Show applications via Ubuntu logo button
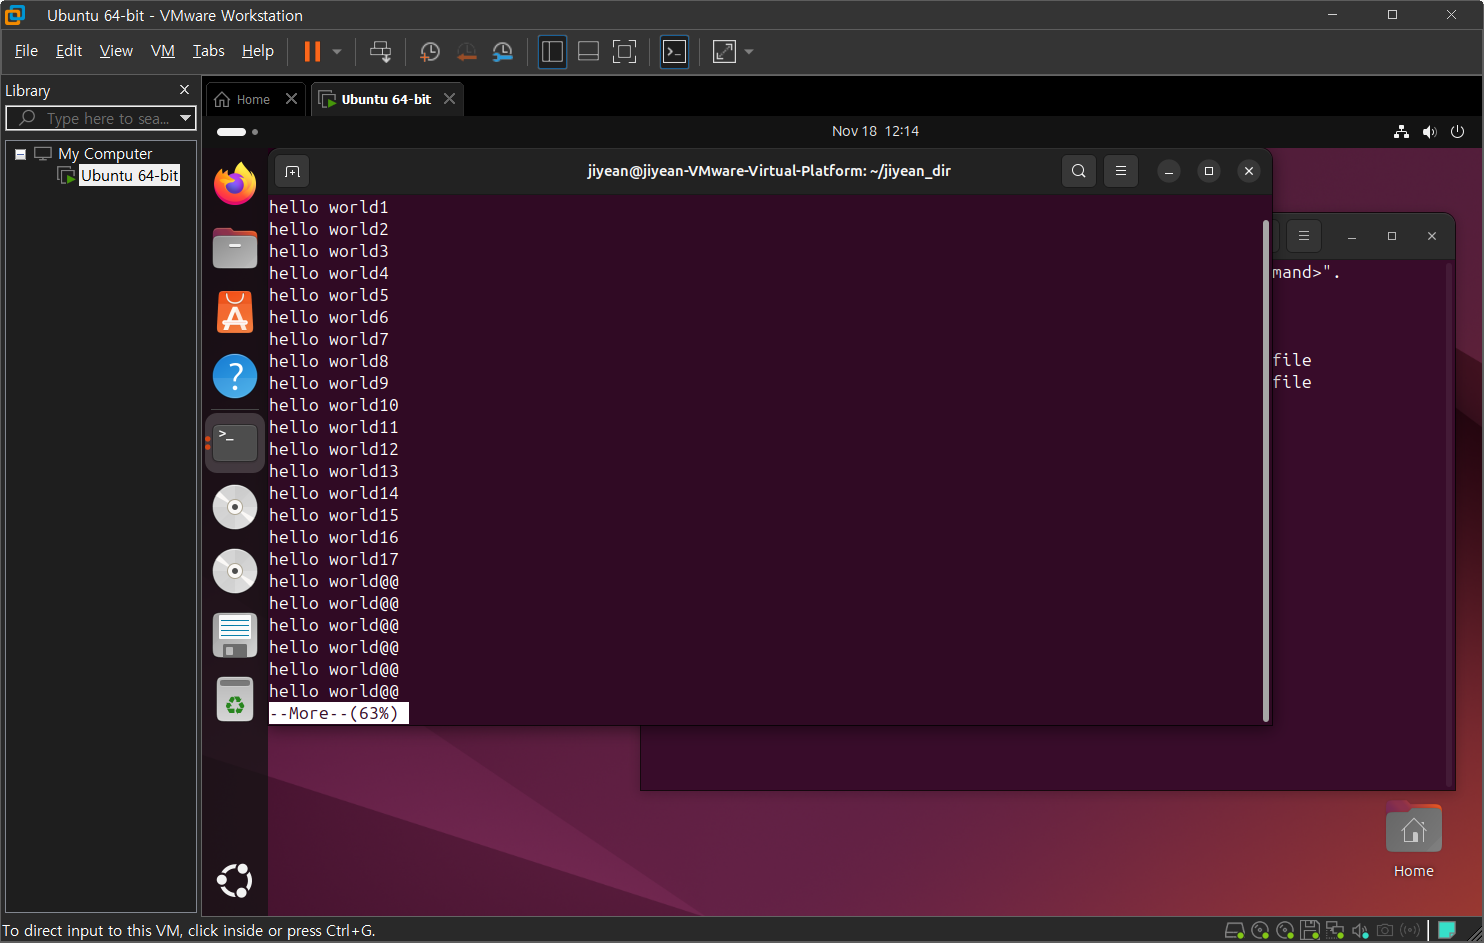The width and height of the screenshot is (1484, 943). [235, 881]
